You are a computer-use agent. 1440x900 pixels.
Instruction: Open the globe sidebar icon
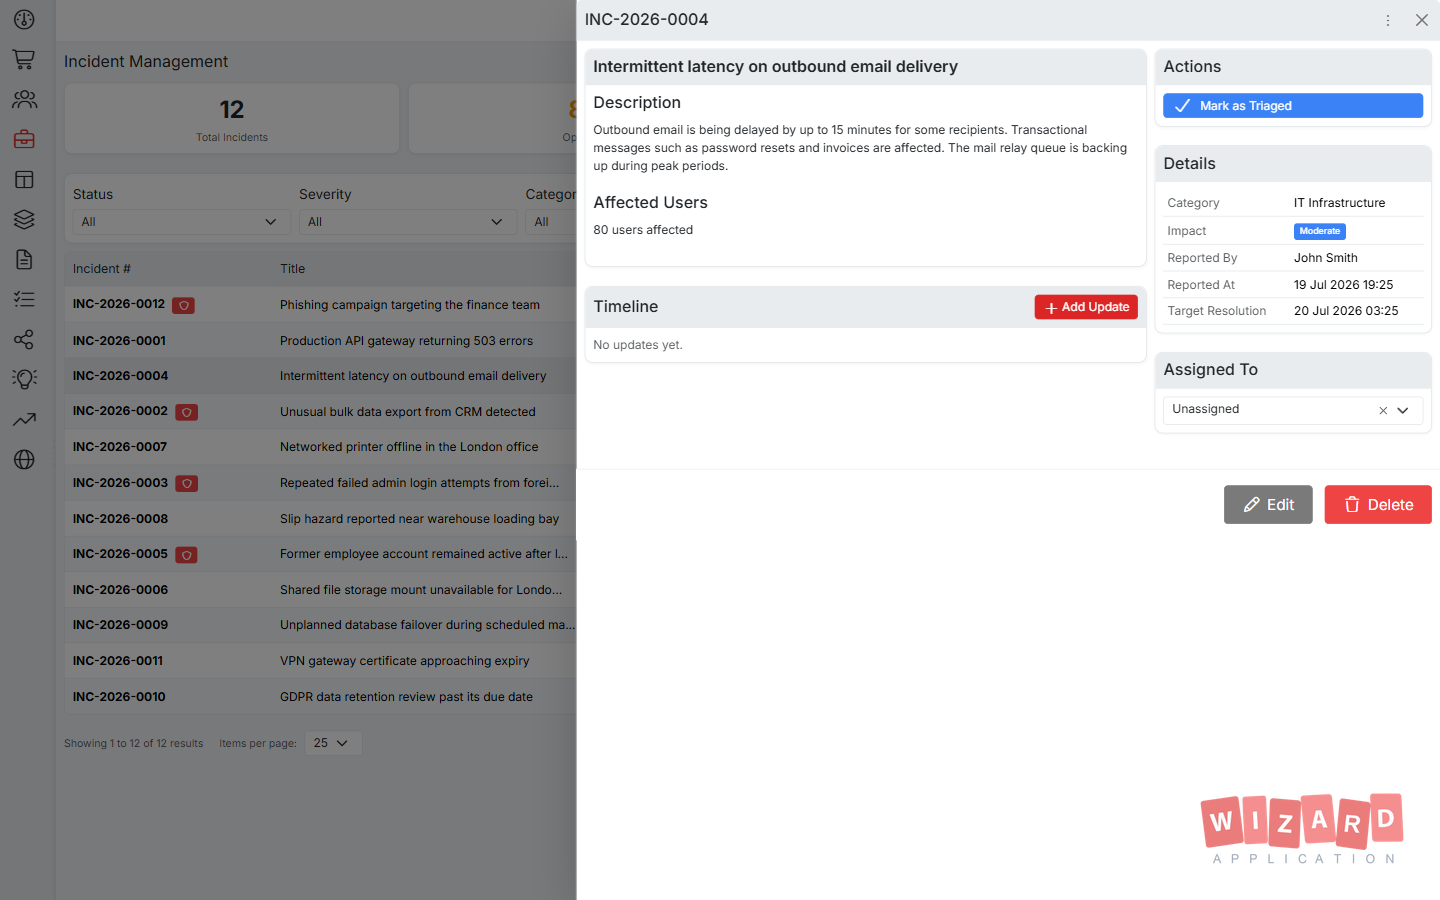24,459
